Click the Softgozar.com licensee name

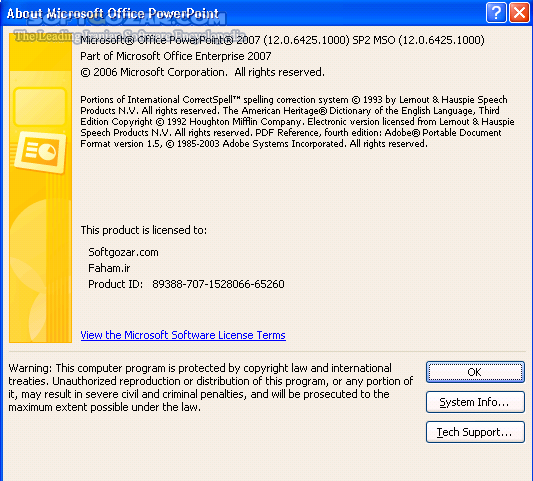(x=123, y=252)
